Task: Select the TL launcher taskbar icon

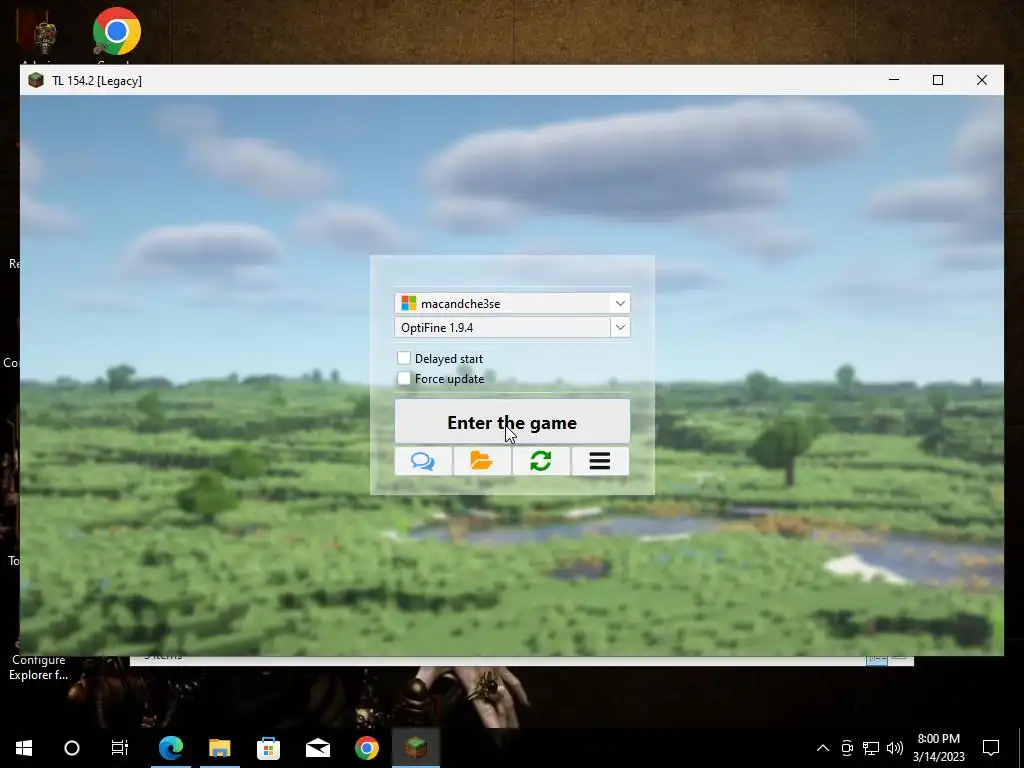Action: [416, 748]
